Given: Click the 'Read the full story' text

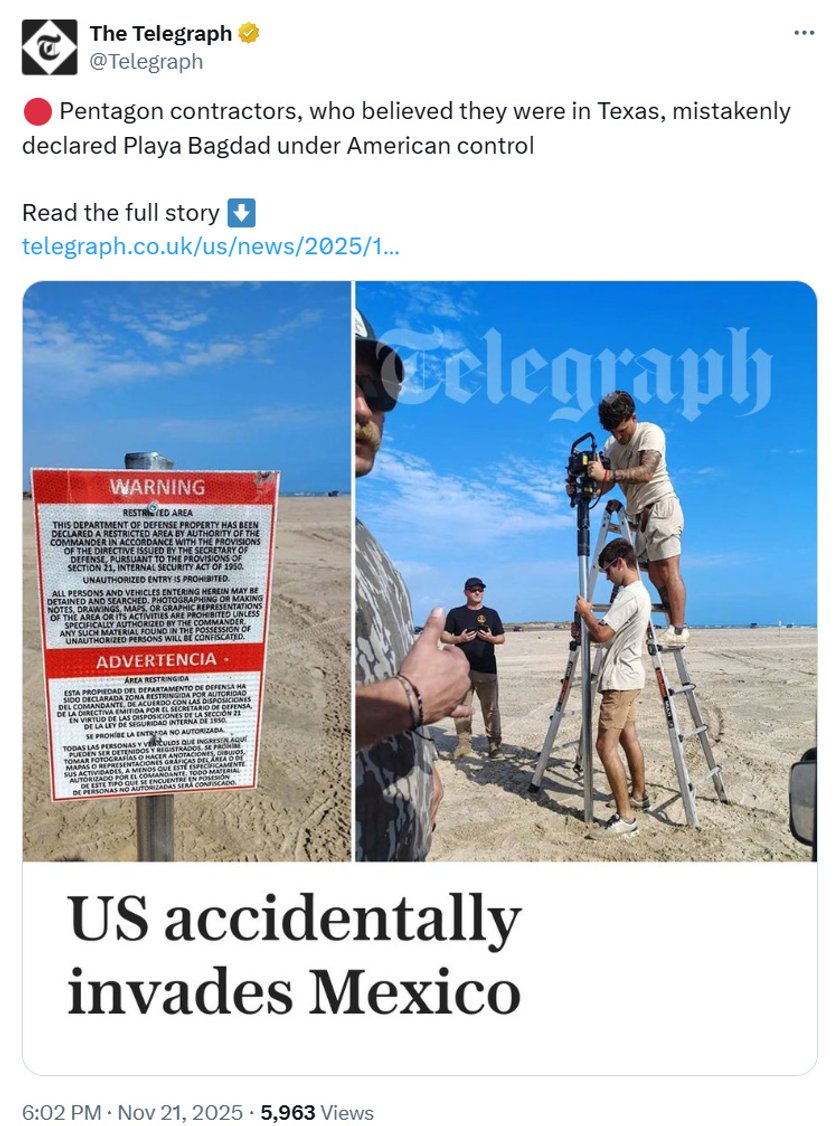Looking at the screenshot, I should (121, 213).
